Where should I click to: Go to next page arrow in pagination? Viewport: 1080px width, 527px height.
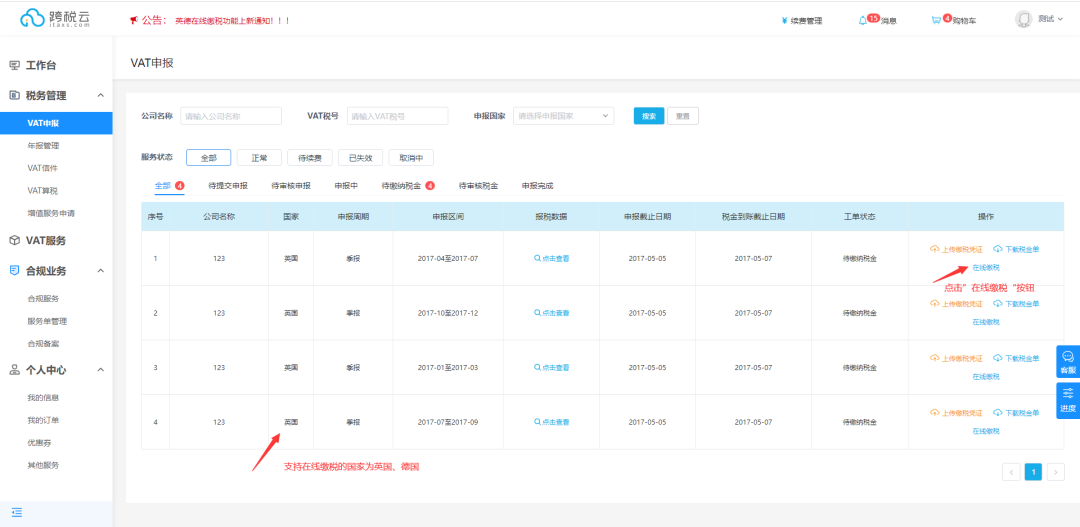point(1056,471)
